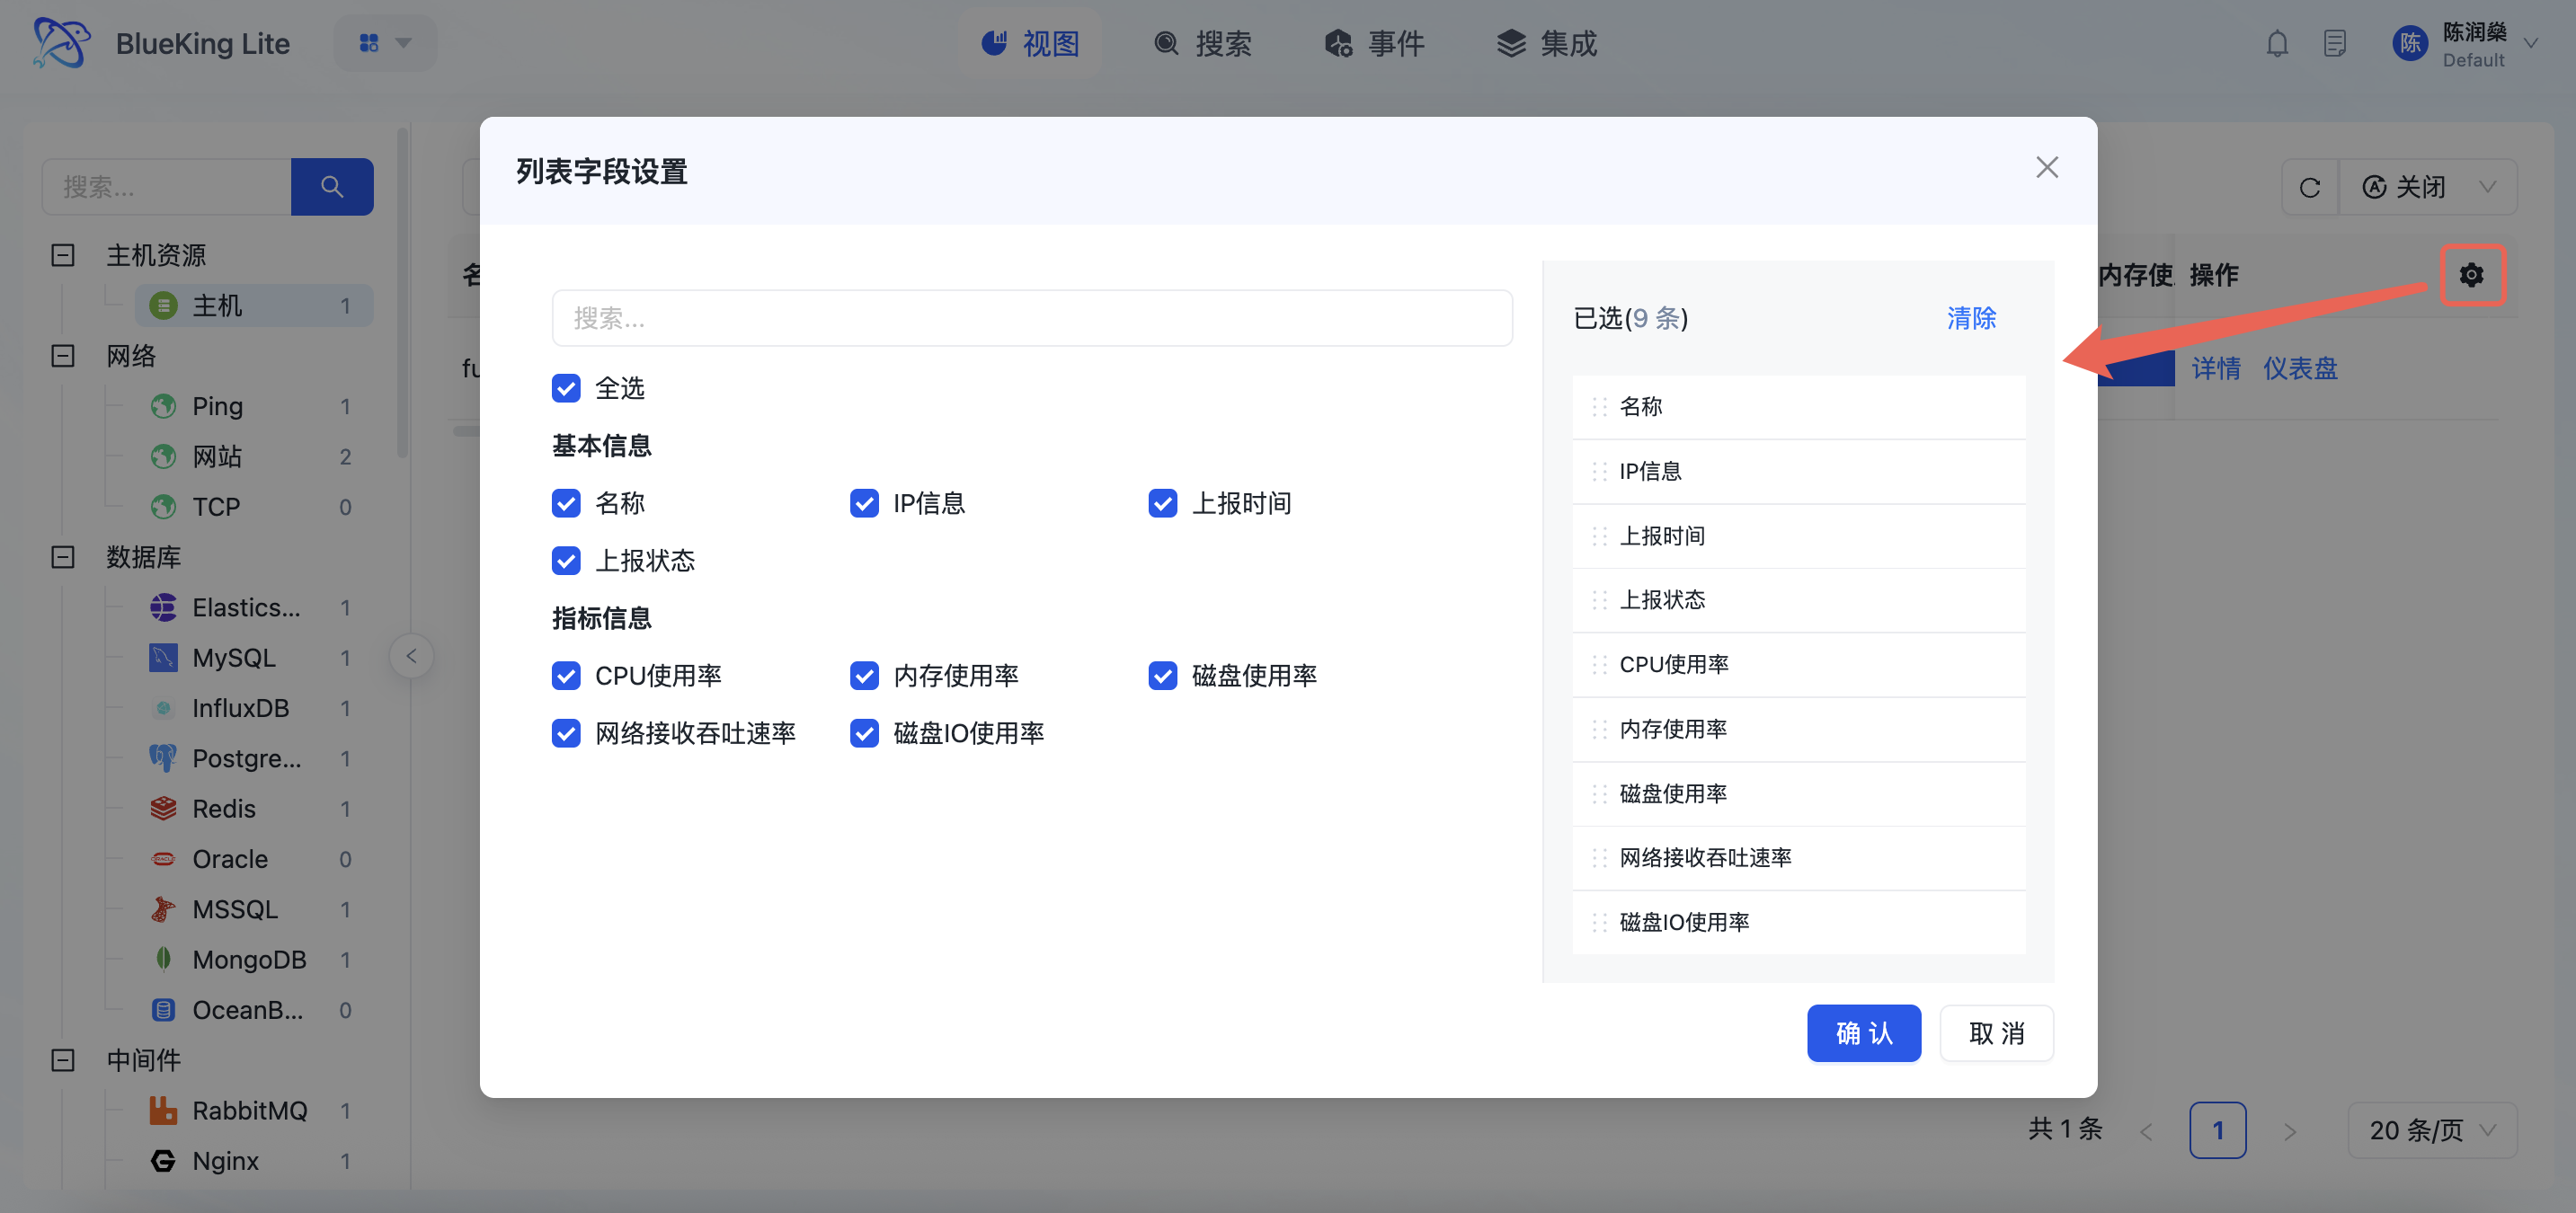Select Redis in the database tree
This screenshot has width=2576, height=1213.
pyautogui.click(x=224, y=808)
